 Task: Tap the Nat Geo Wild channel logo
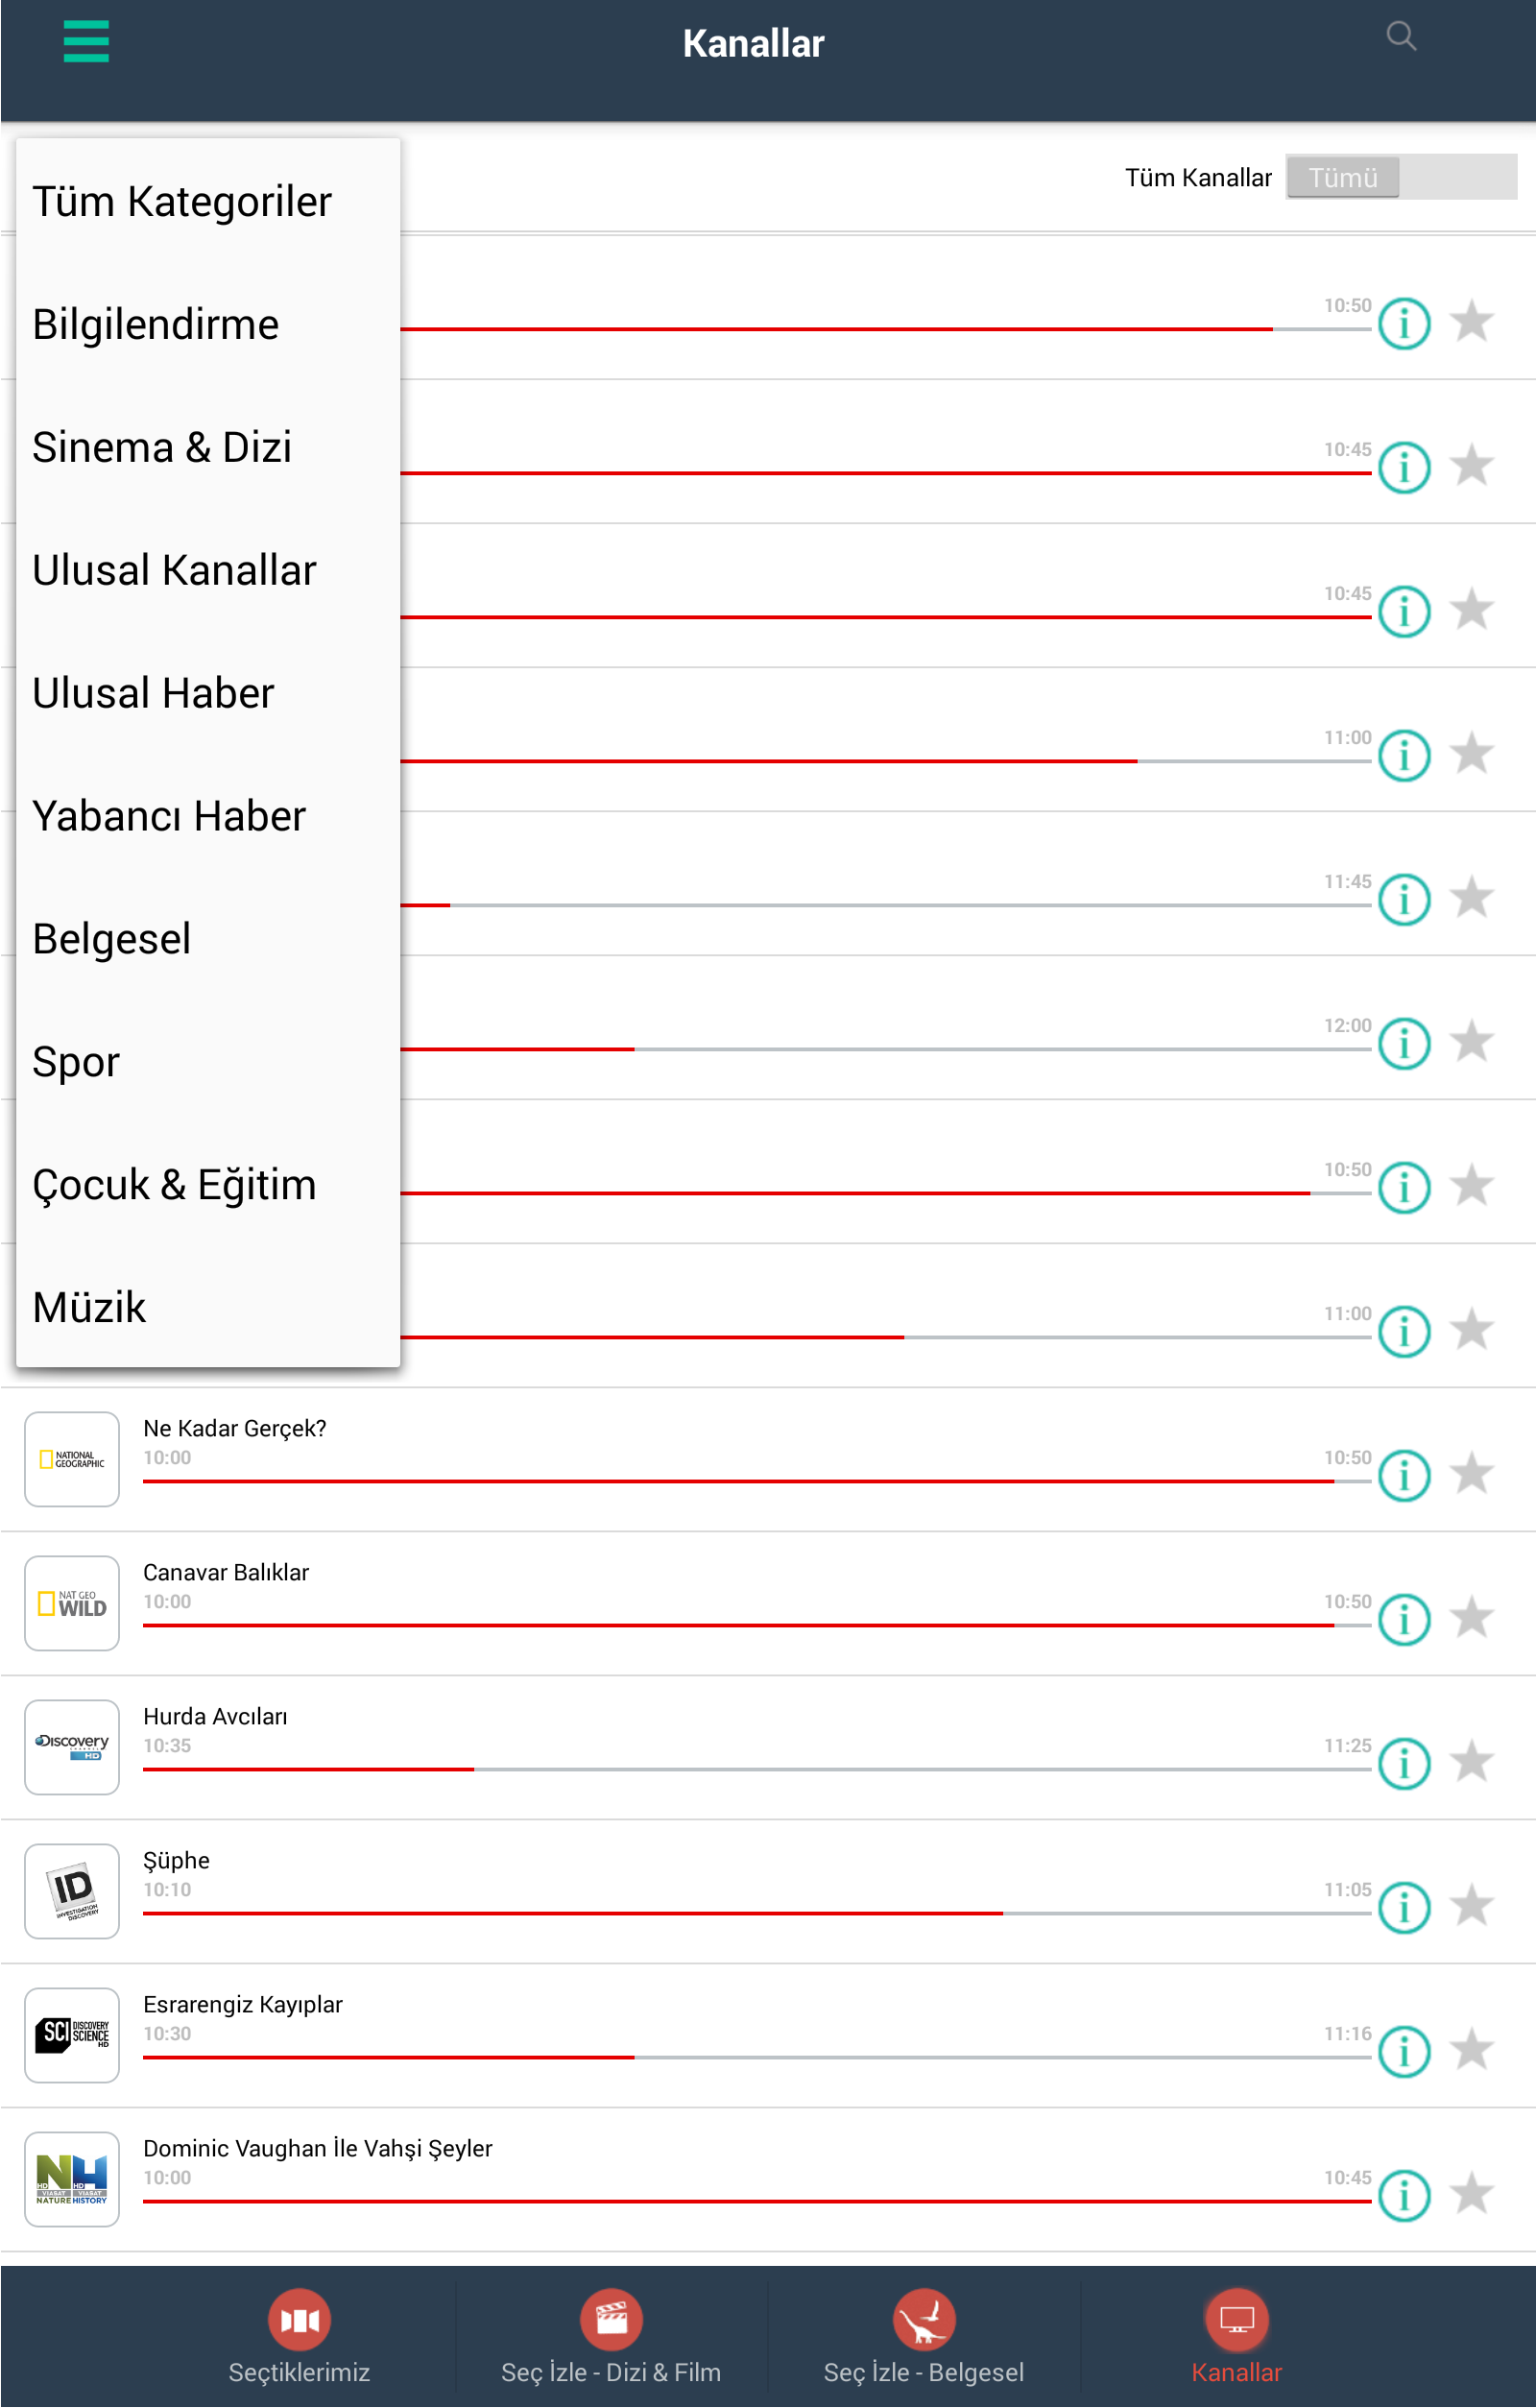(72, 1603)
